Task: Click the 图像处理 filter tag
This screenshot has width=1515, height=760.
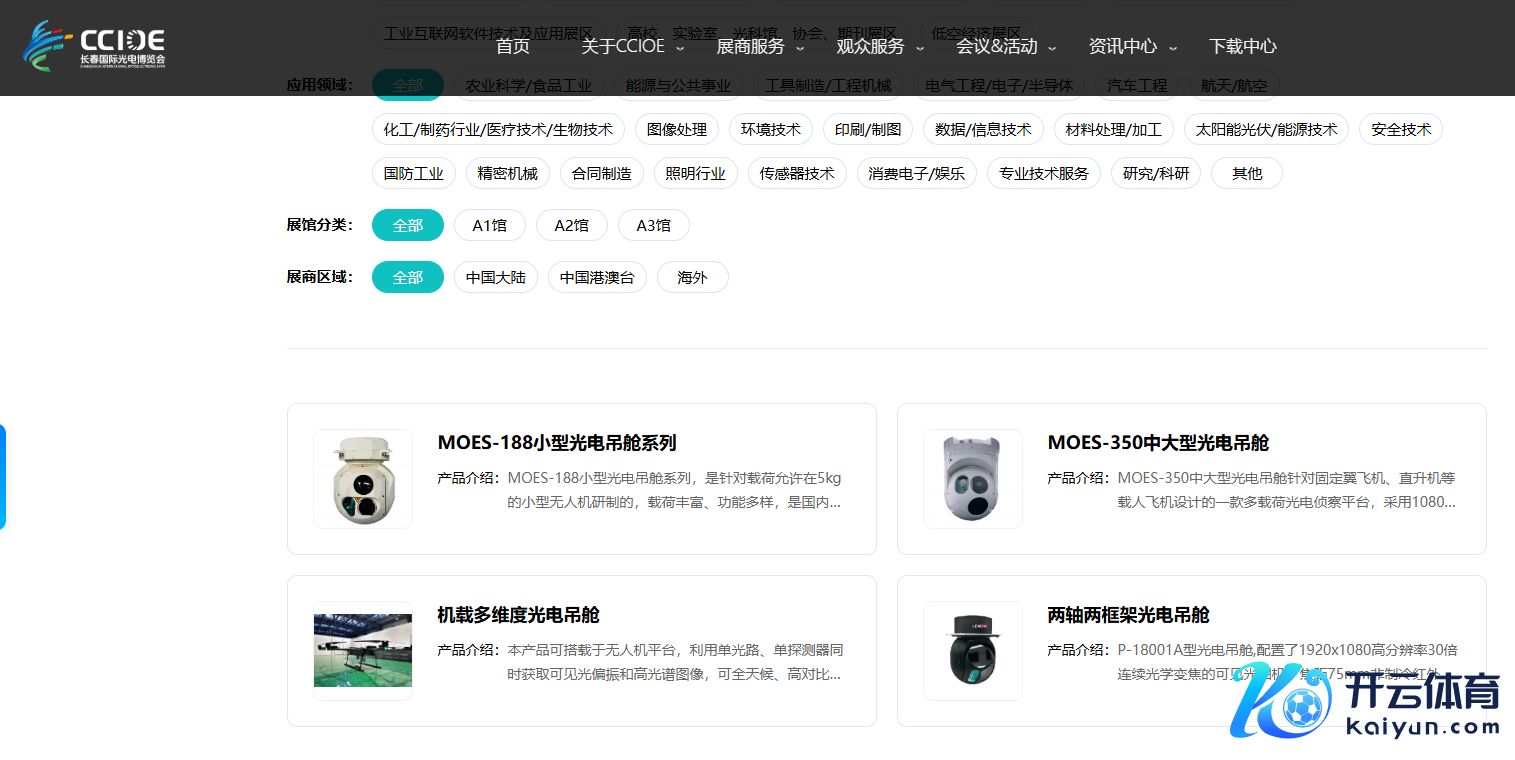Action: point(677,129)
